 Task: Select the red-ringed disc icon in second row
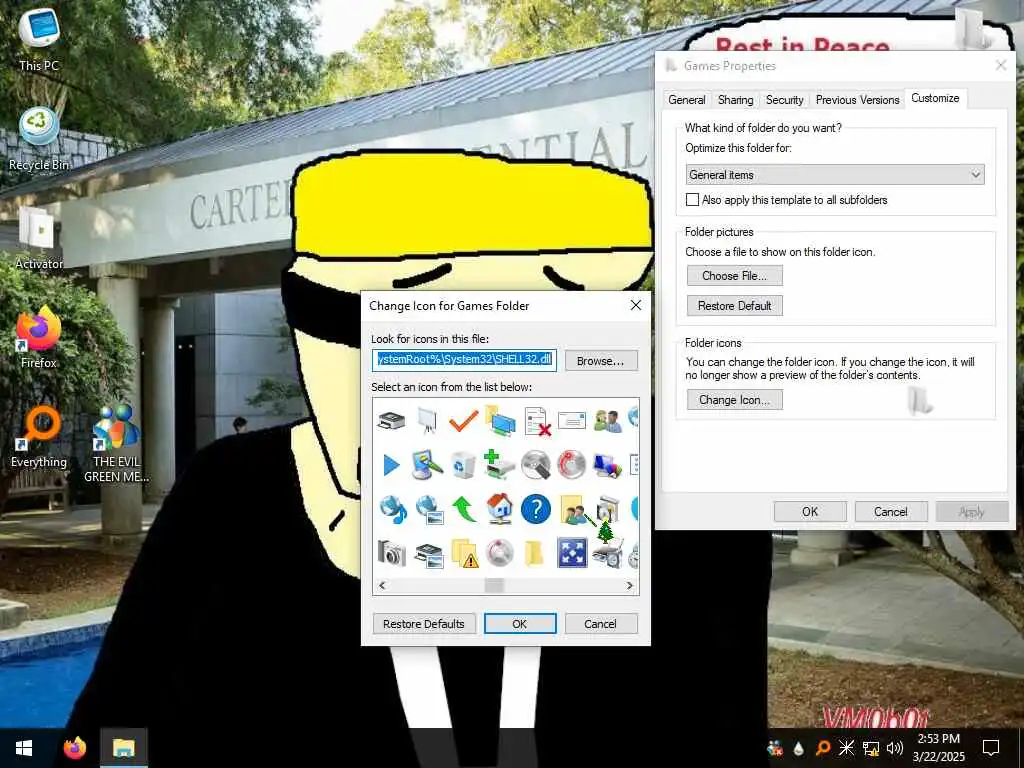tap(572, 465)
